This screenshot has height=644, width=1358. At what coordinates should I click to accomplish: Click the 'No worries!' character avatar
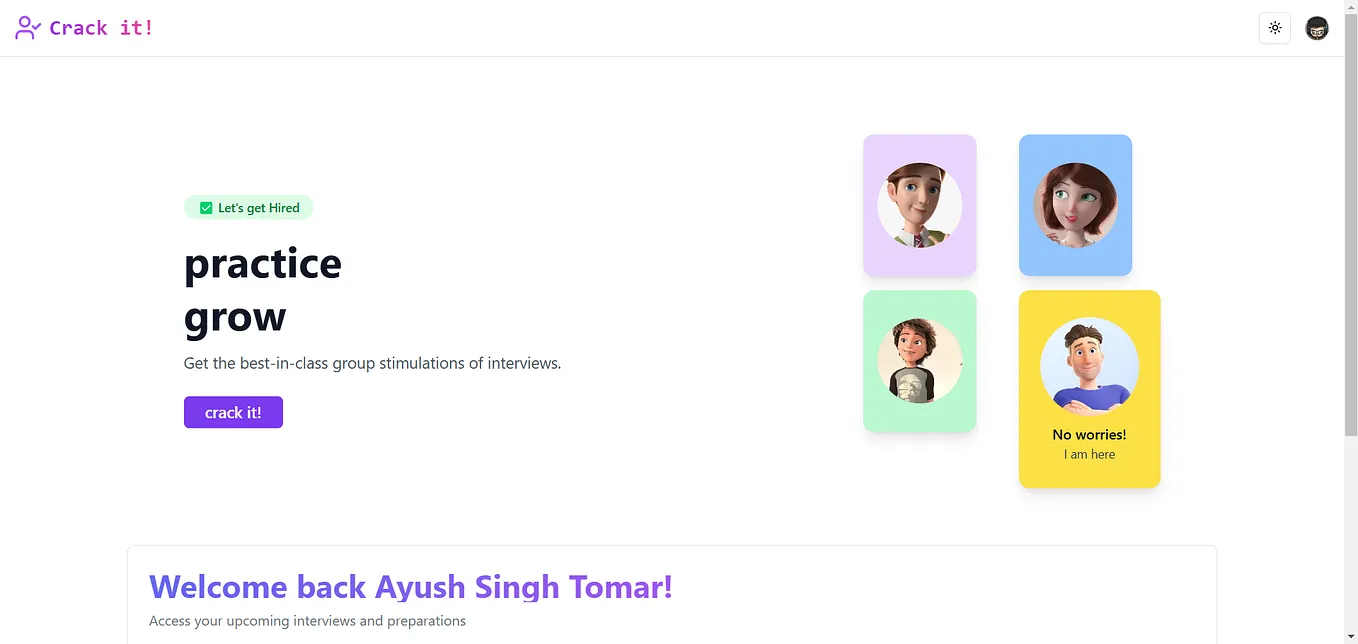click(x=1089, y=367)
